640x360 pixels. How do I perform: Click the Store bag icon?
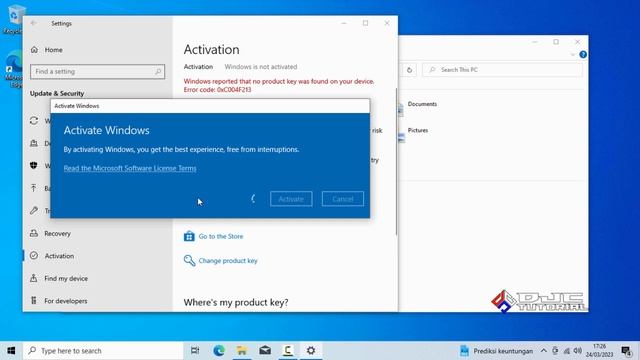[189, 236]
